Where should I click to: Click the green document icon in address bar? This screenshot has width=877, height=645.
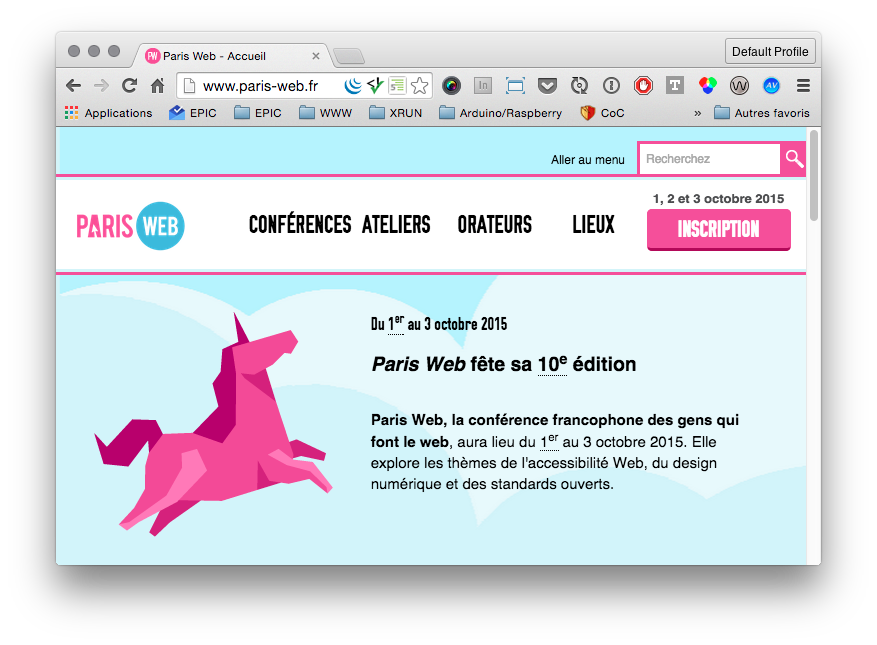[397, 86]
